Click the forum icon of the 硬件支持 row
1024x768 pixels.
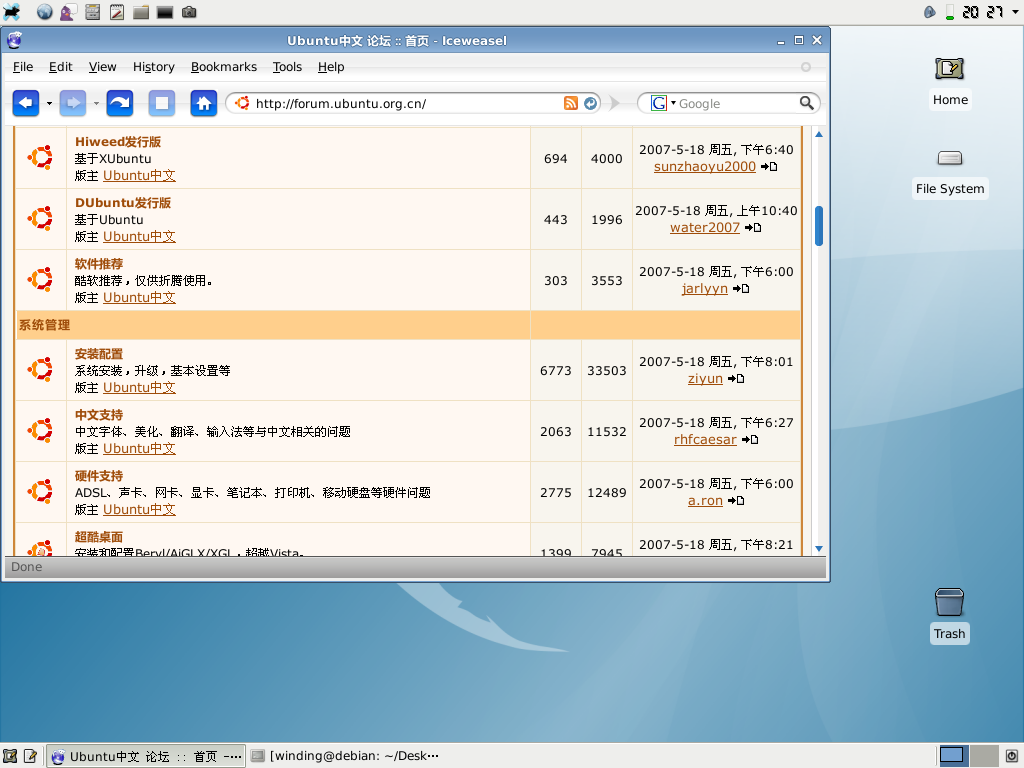(x=40, y=491)
